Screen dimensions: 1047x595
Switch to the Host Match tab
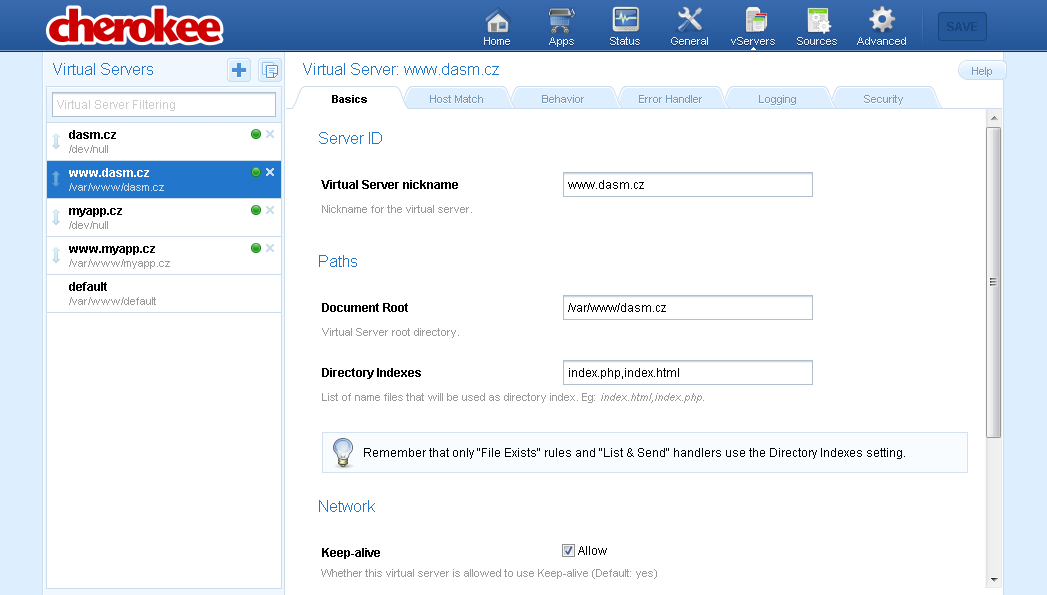tap(456, 99)
